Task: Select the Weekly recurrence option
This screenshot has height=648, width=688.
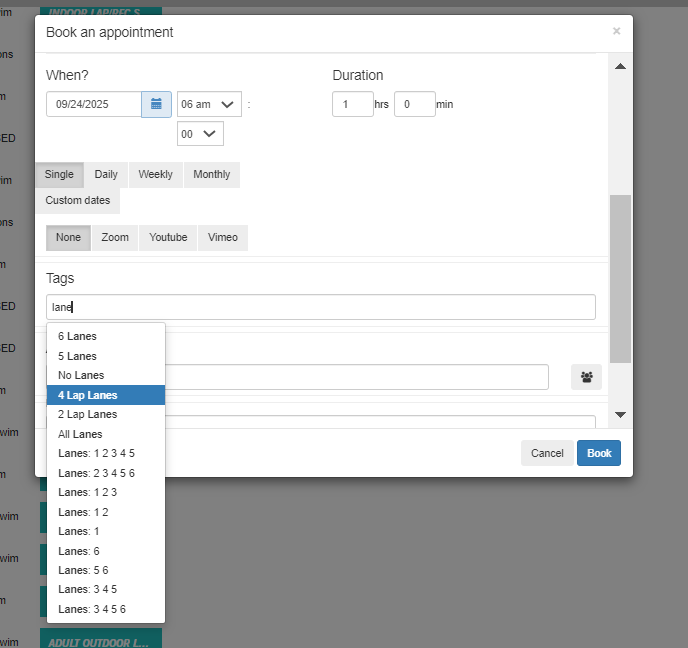Action: click(156, 175)
